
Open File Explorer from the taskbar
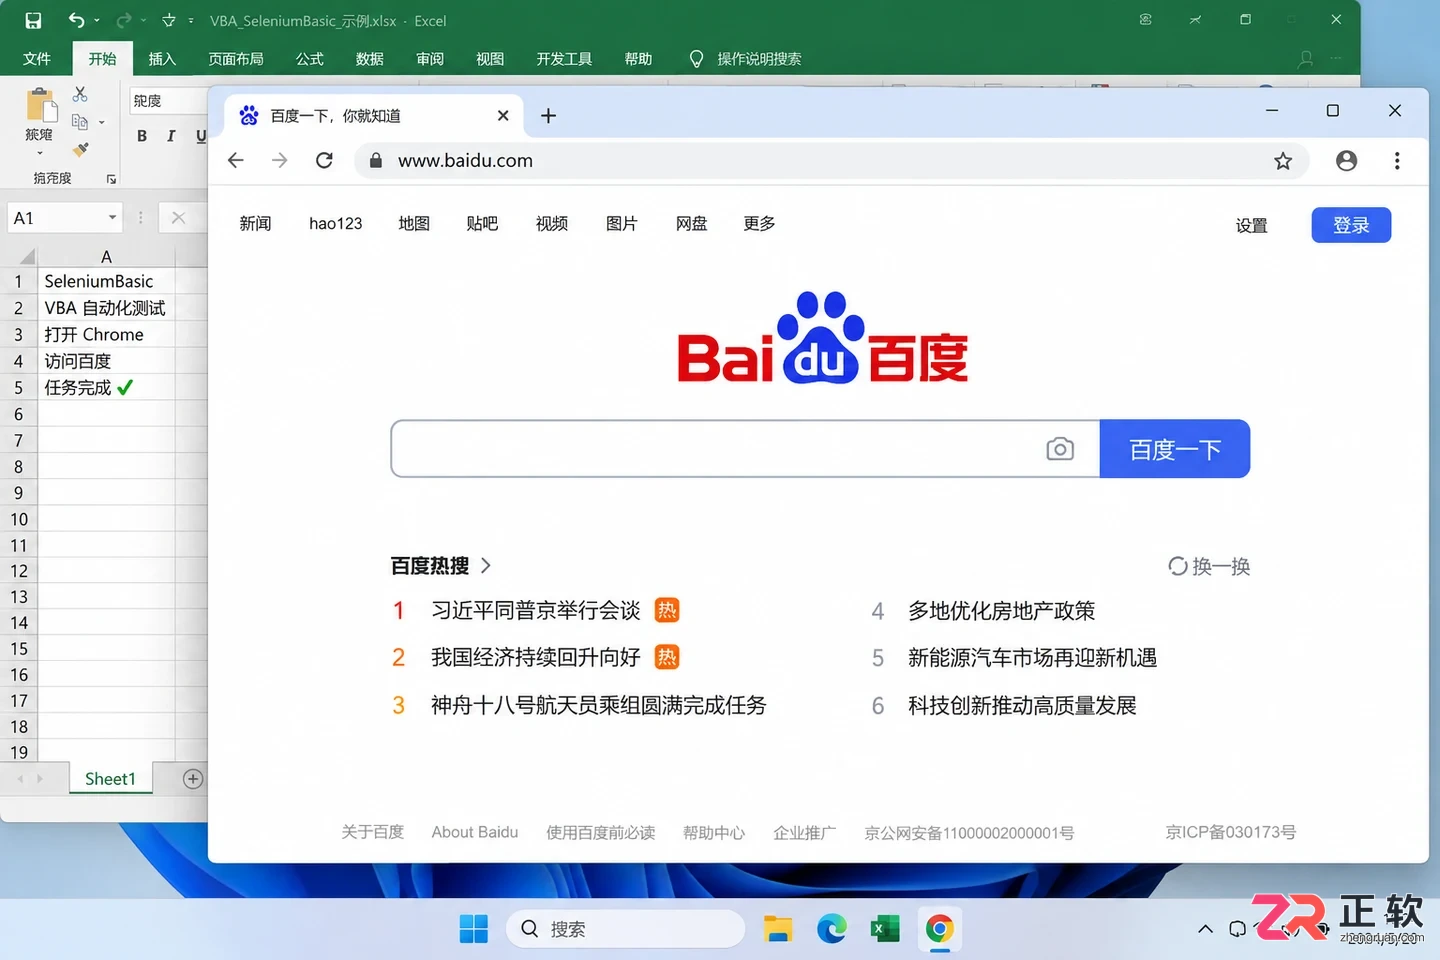coord(778,929)
